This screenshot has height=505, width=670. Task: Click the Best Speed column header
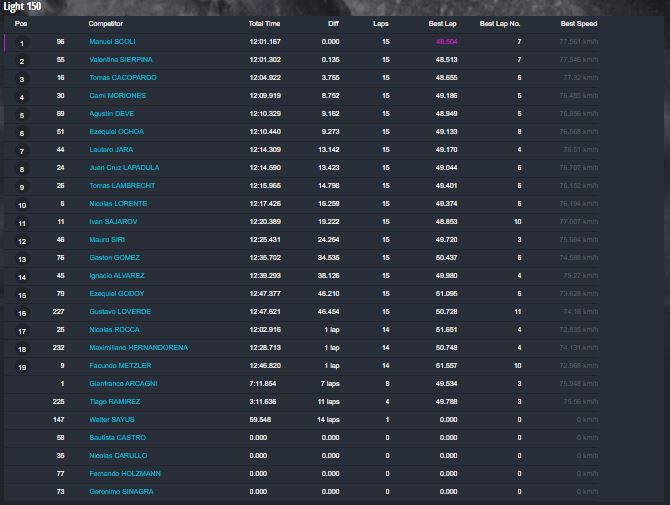[578, 23]
